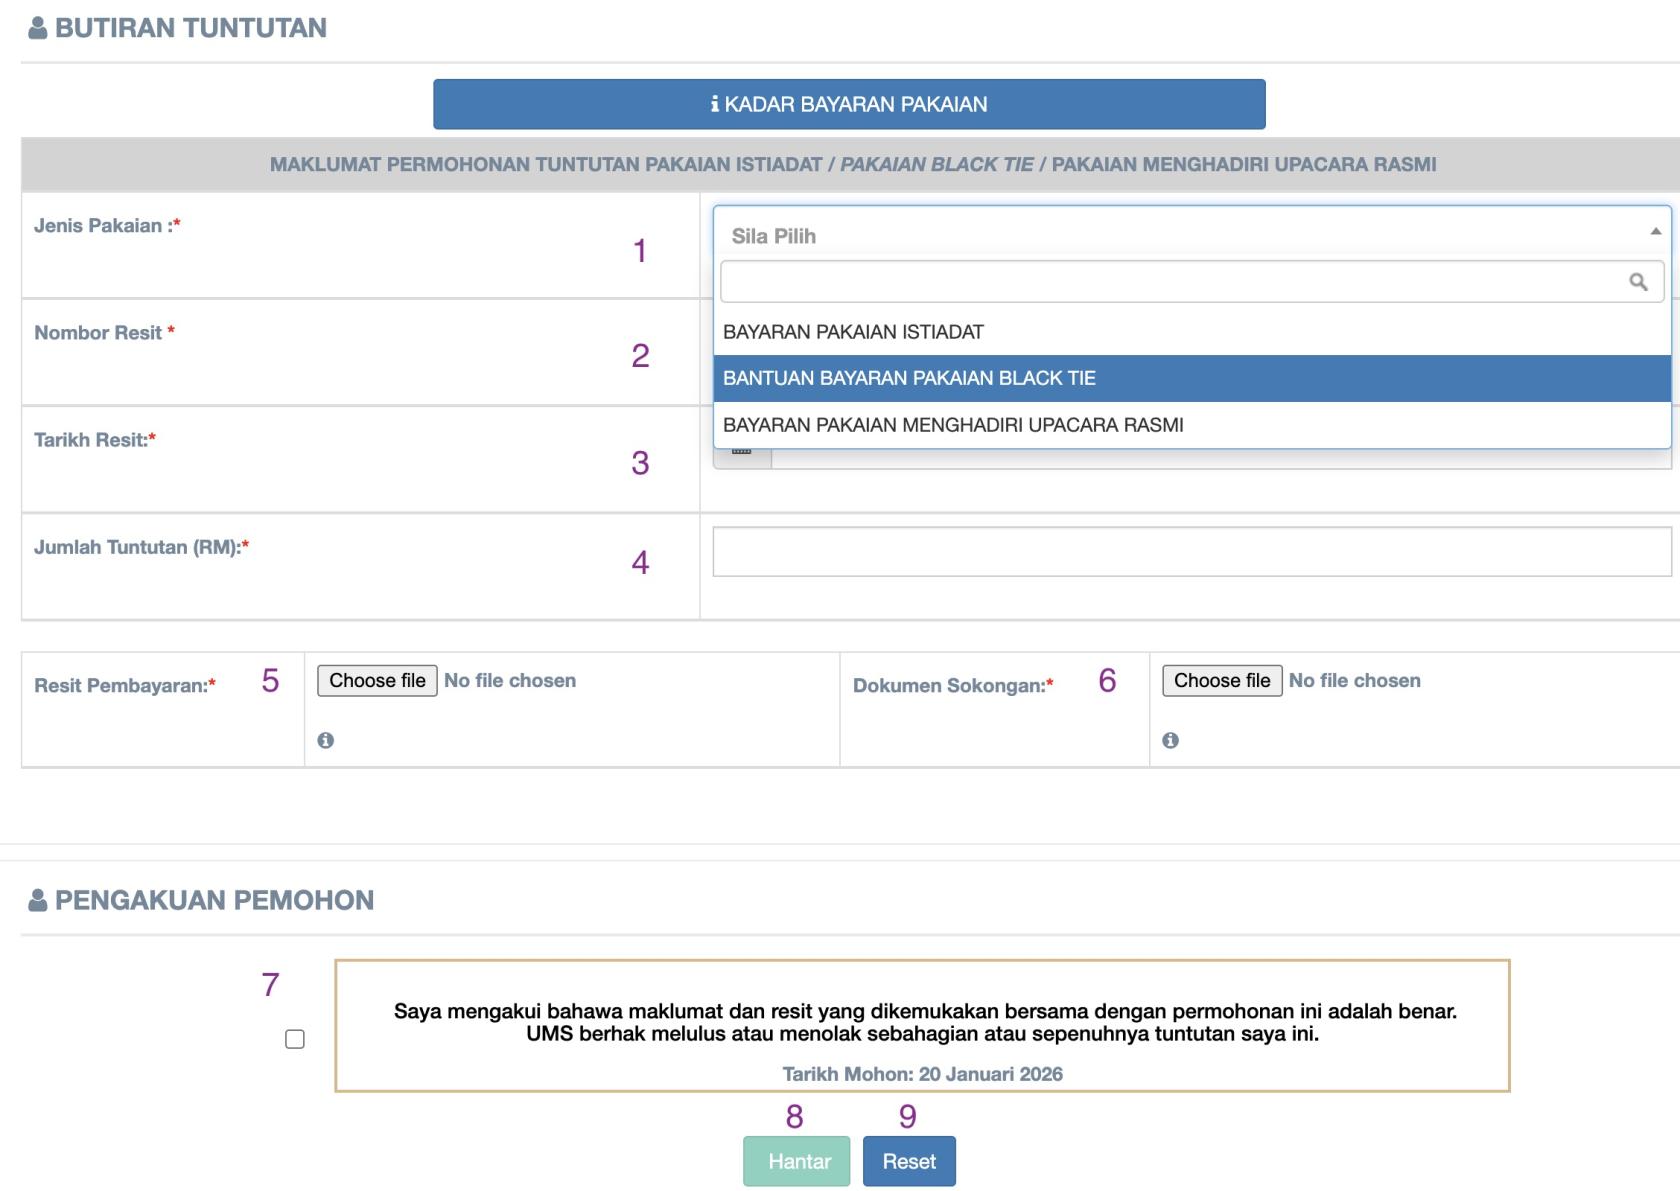
Task: Click the Reset button
Action: pyautogui.click(x=908, y=1161)
